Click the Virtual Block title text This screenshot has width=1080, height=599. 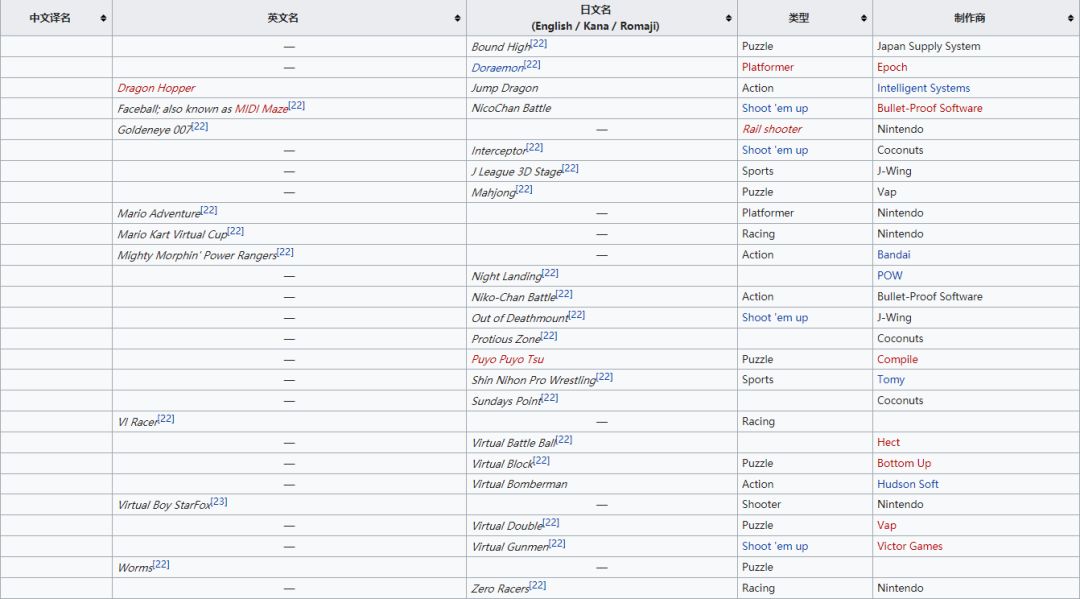503,464
